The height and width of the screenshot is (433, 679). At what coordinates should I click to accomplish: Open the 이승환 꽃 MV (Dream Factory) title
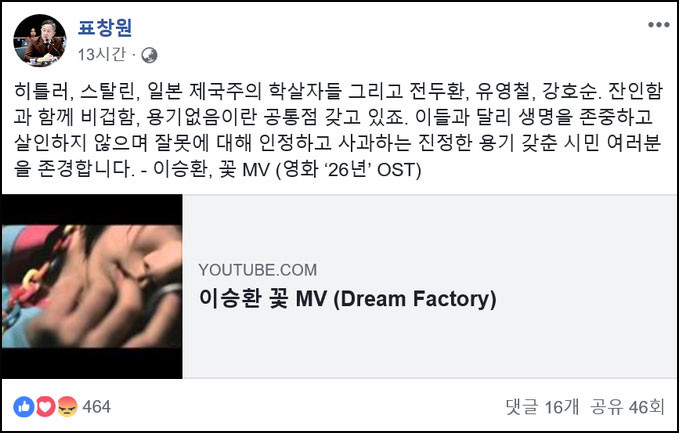coord(348,299)
